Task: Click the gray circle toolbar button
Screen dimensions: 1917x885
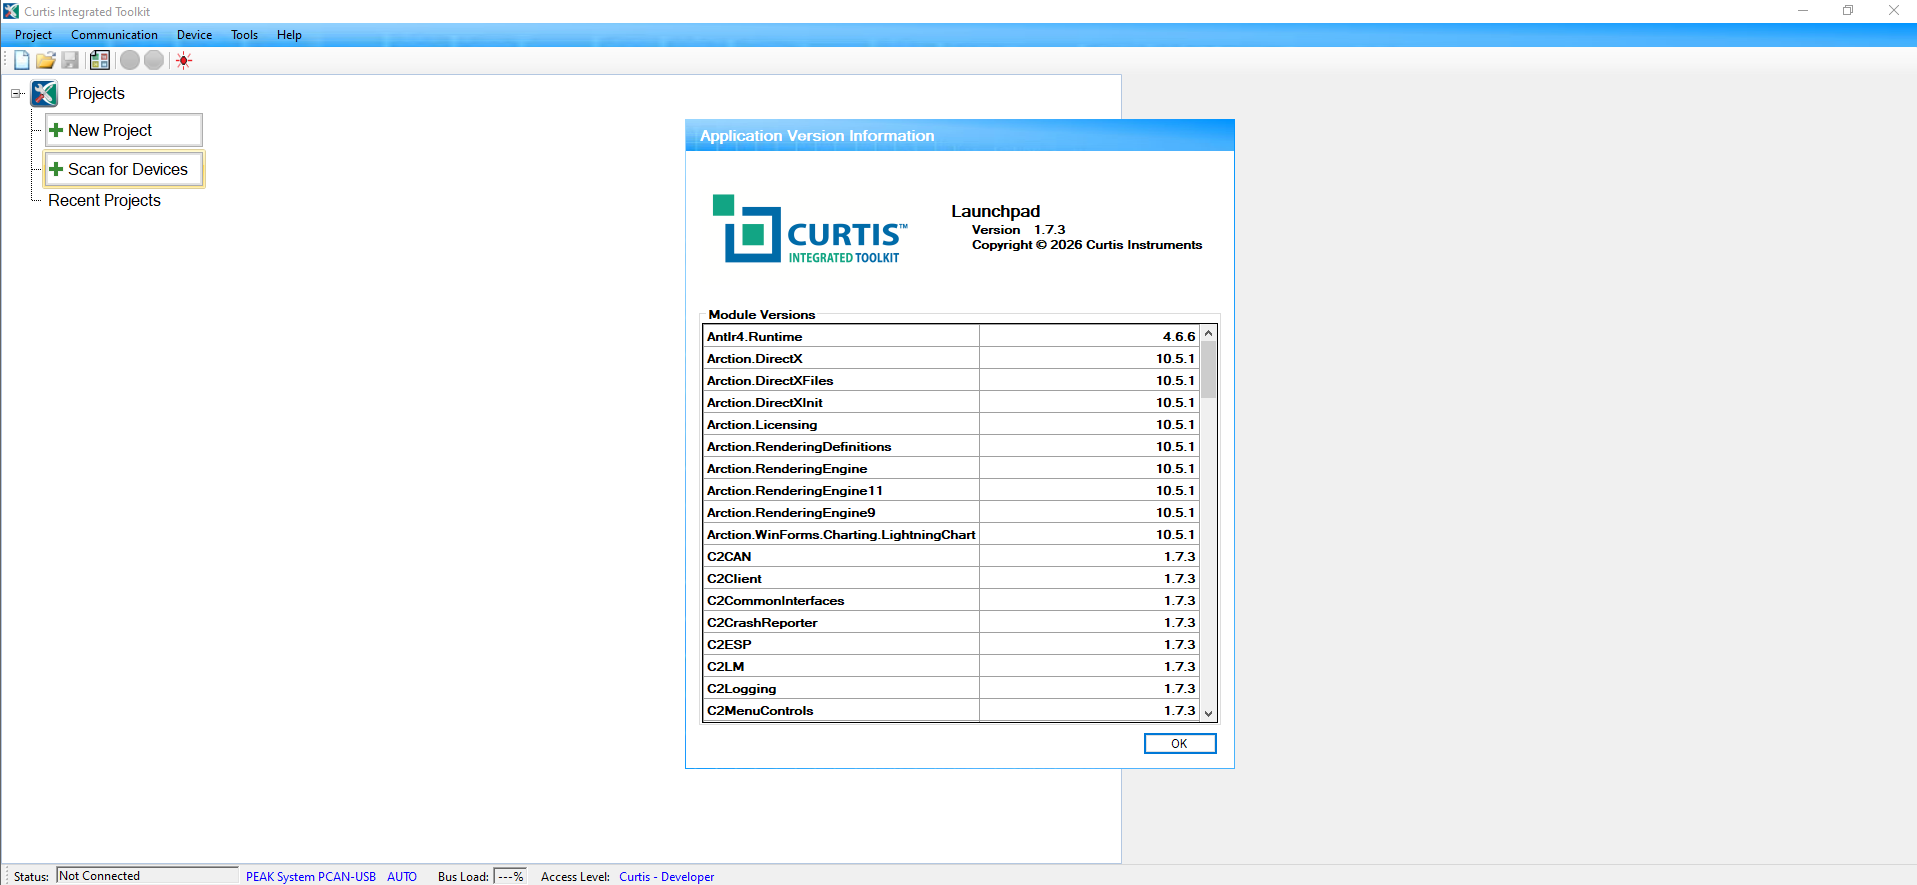Action: tap(130, 60)
